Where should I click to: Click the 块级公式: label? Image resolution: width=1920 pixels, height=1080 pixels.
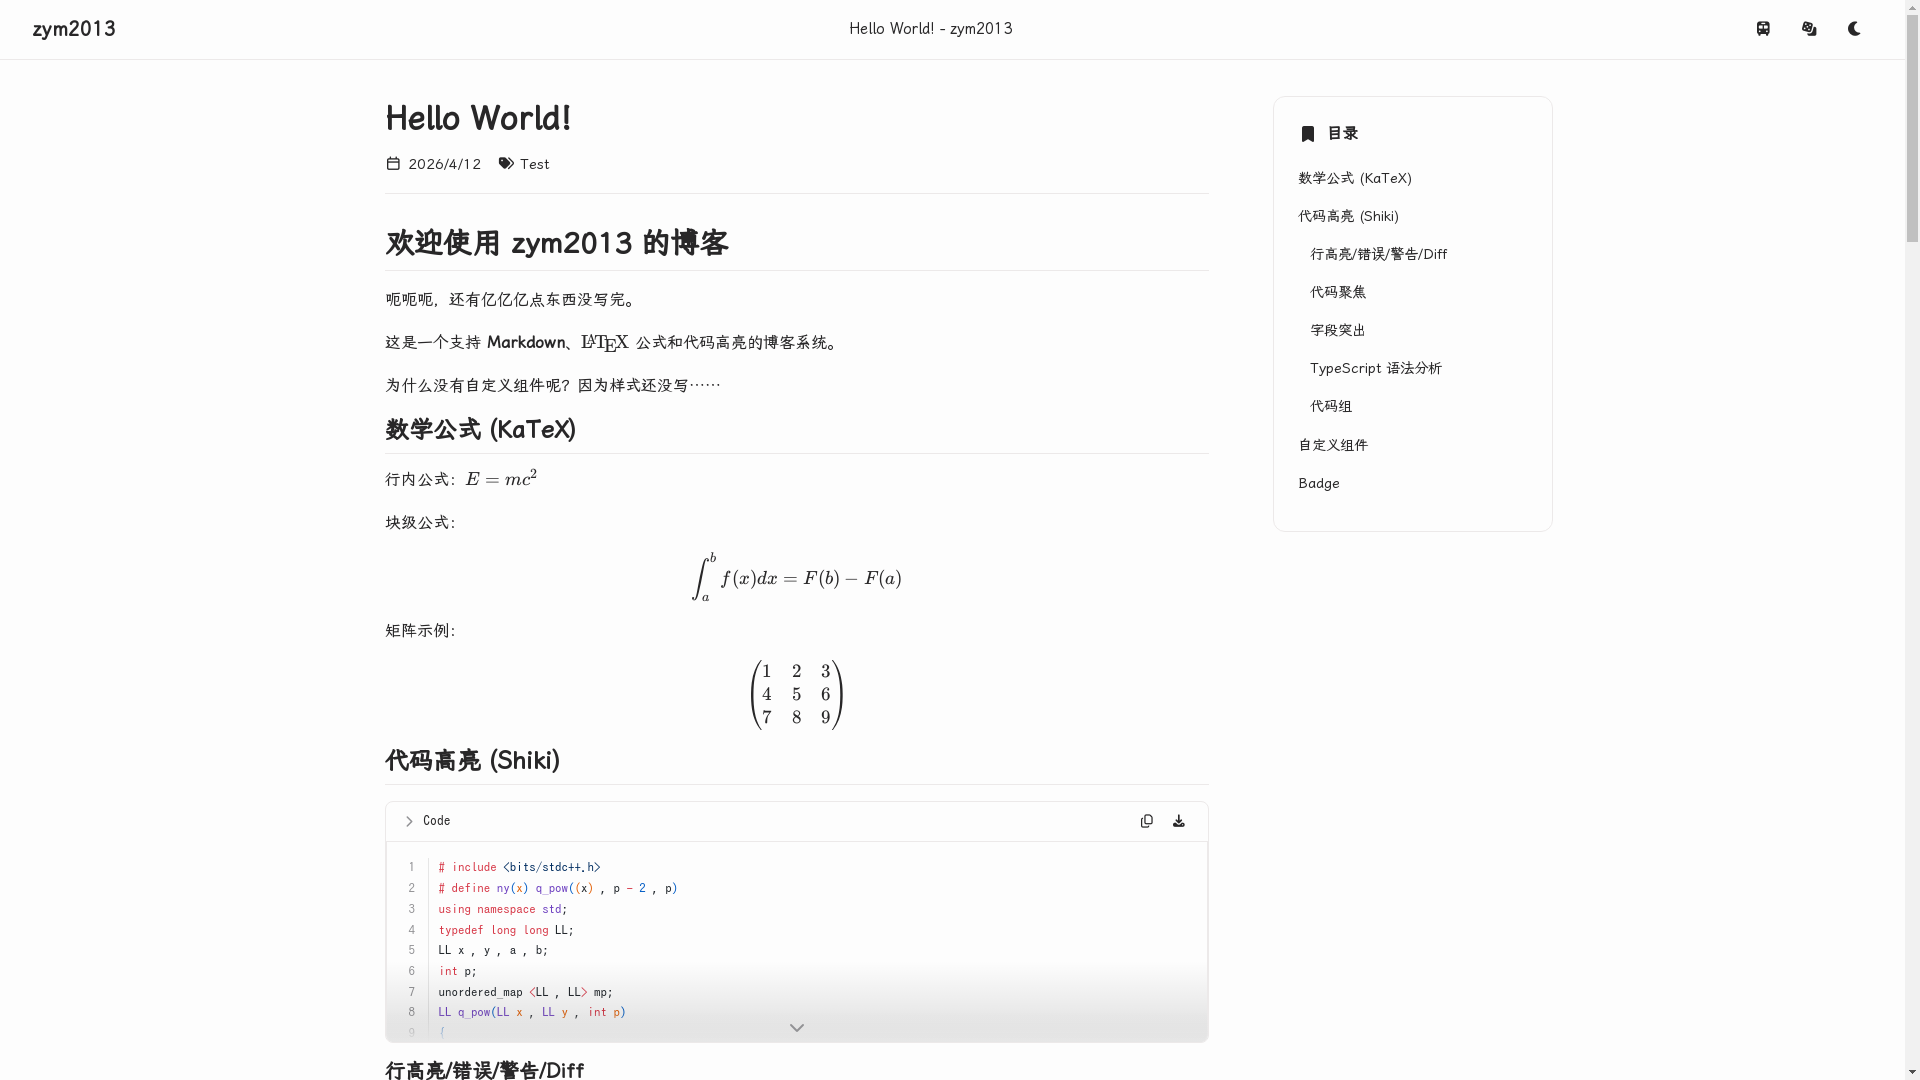coord(420,522)
